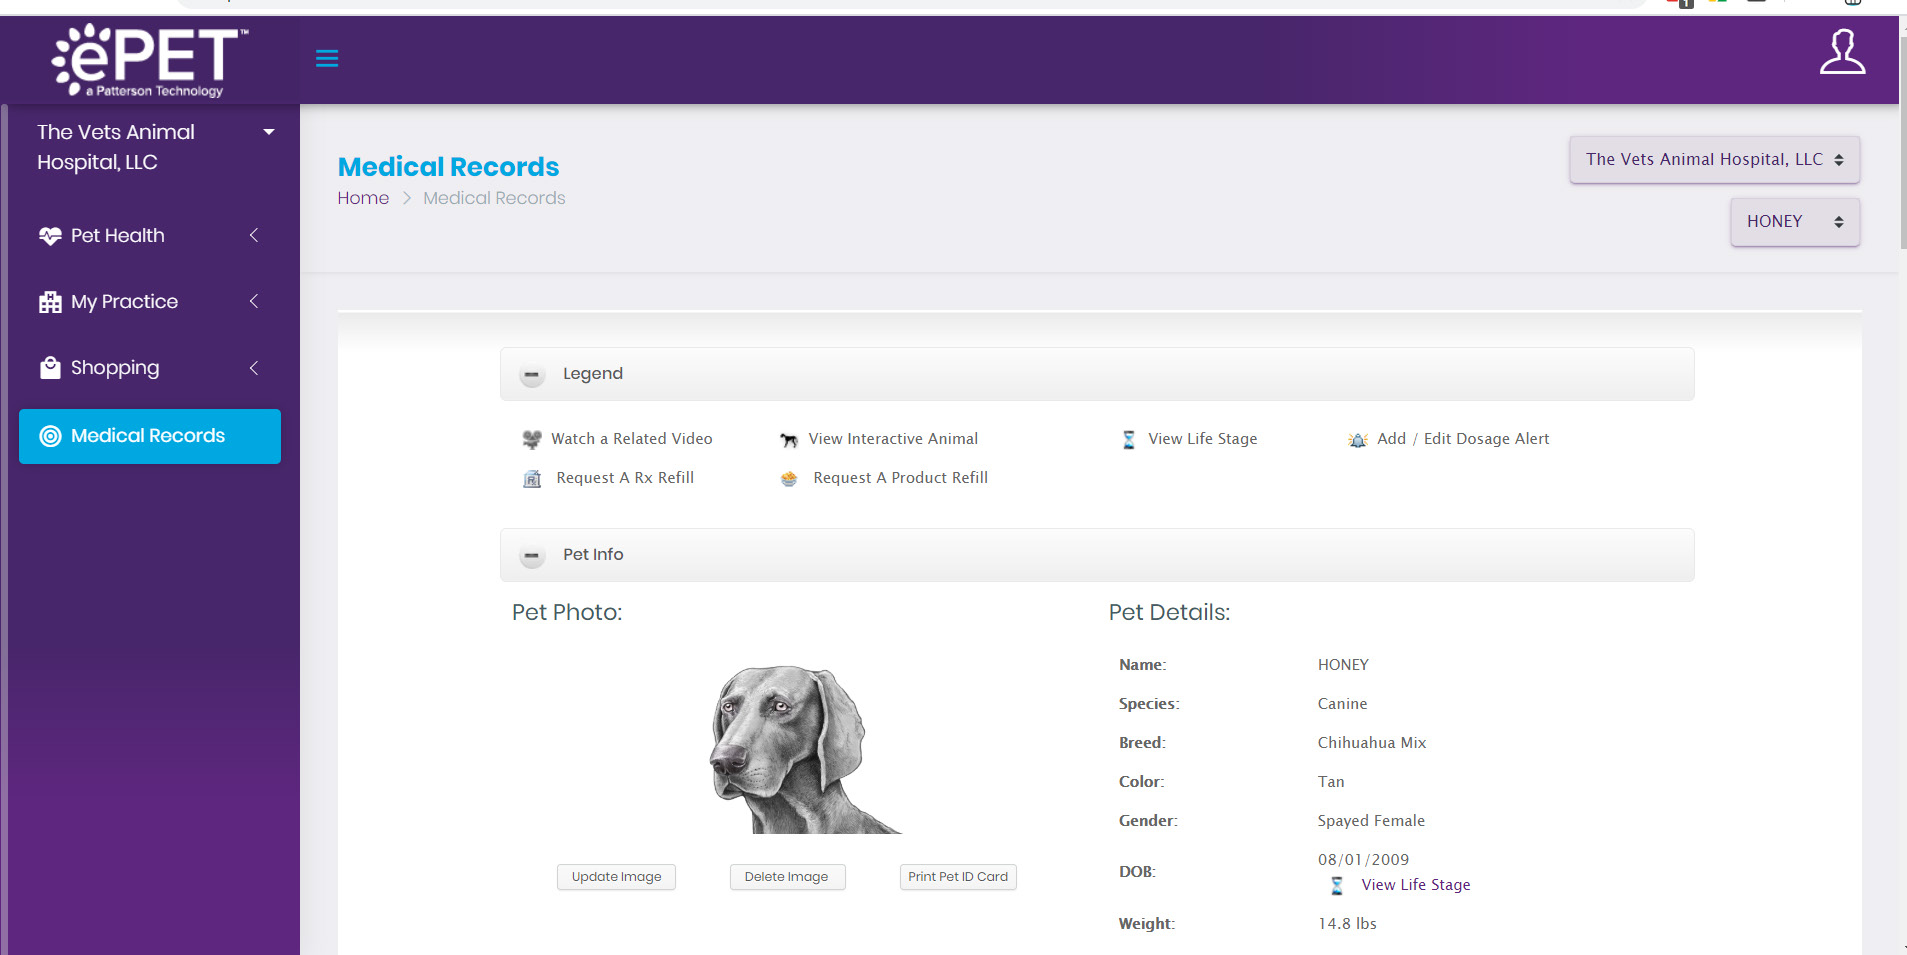Select Medical Records in the sidebar
The image size is (1907, 955).
tap(146, 435)
